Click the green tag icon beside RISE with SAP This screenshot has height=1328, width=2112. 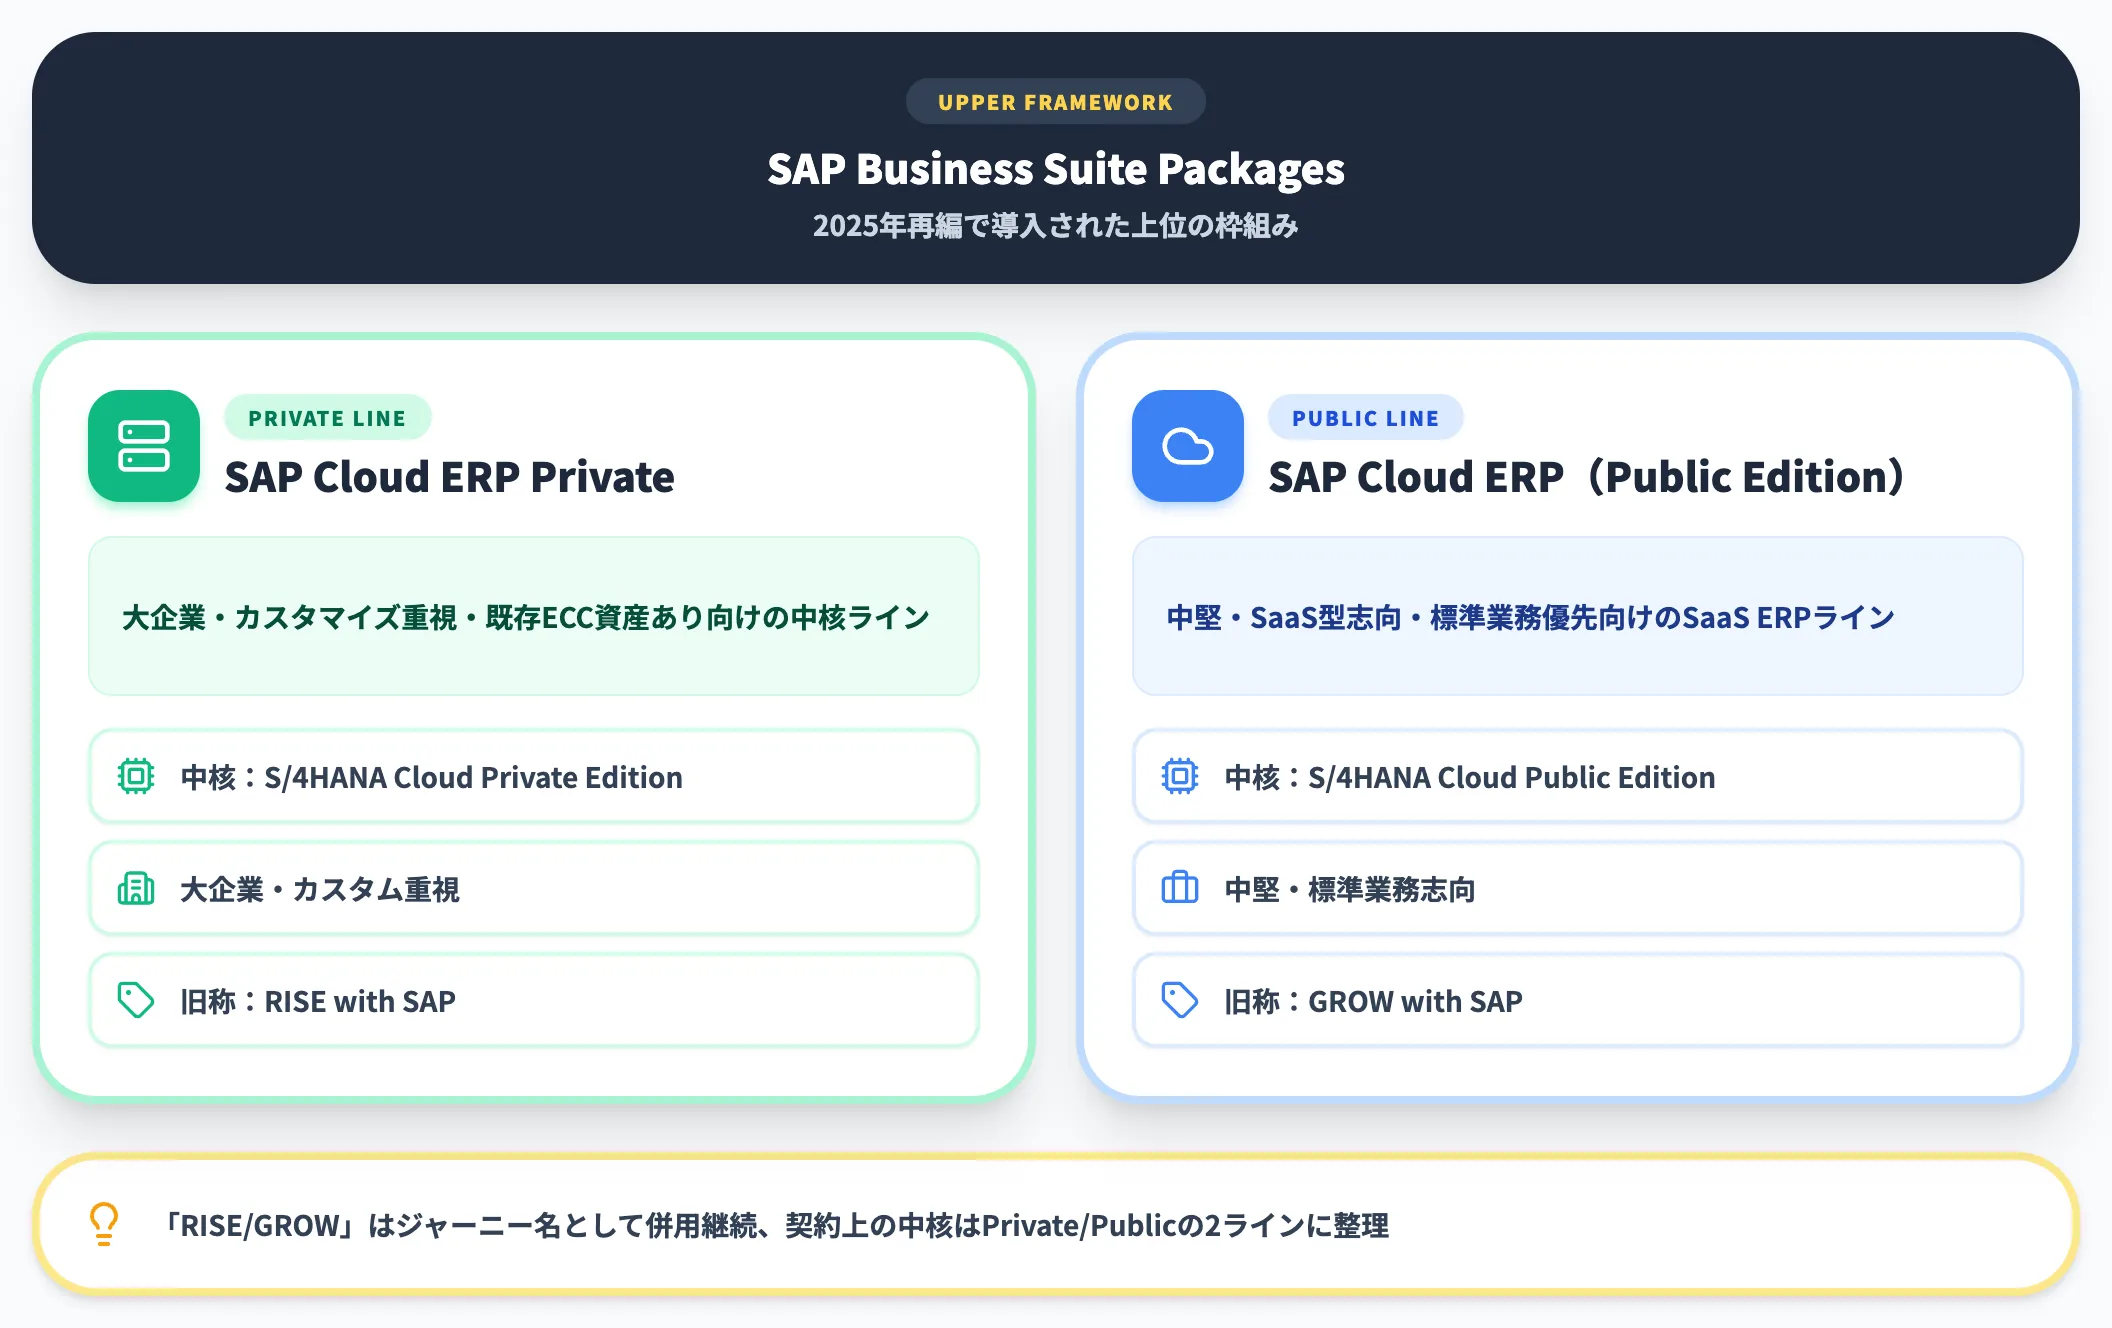click(136, 1000)
